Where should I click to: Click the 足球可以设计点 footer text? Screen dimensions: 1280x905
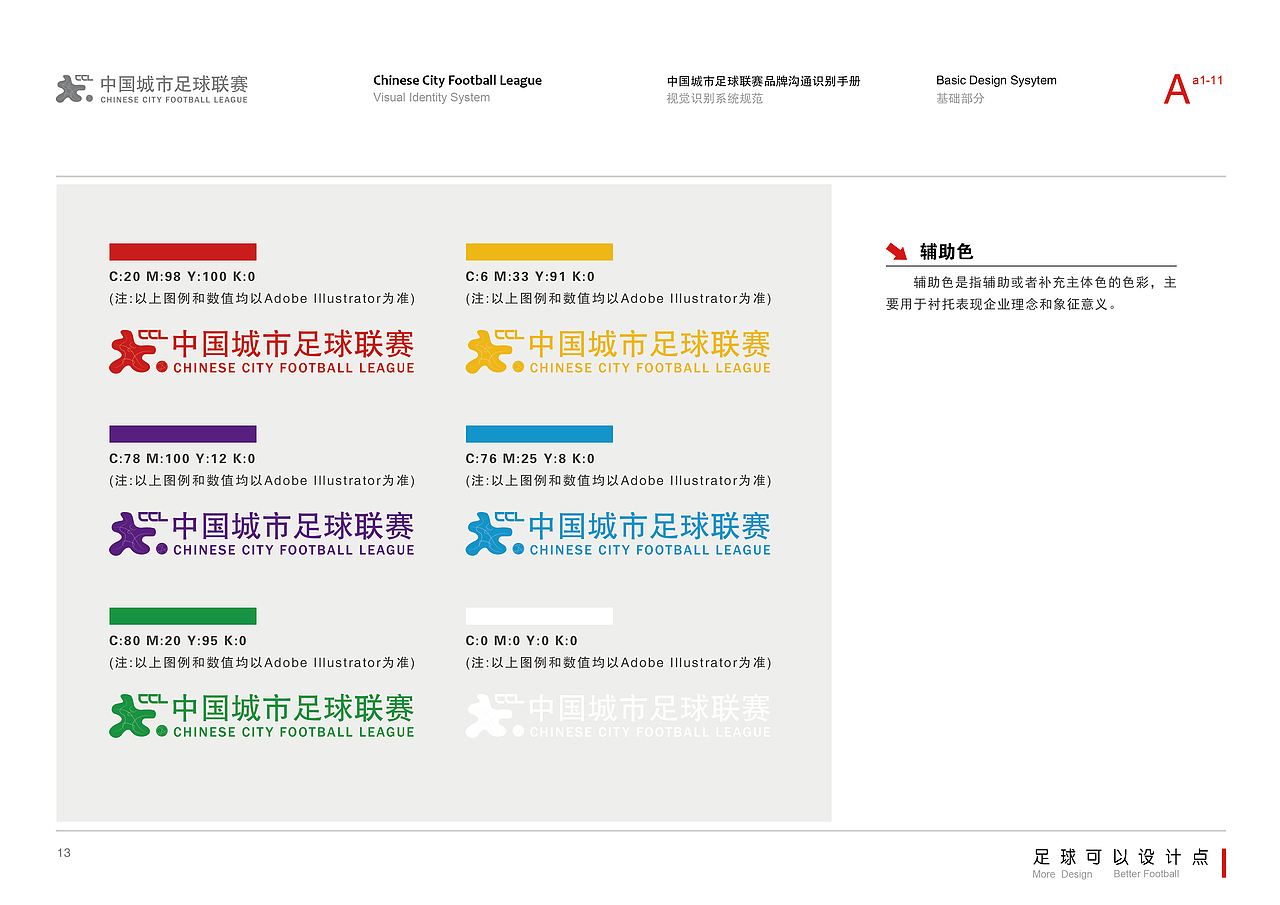1120,857
